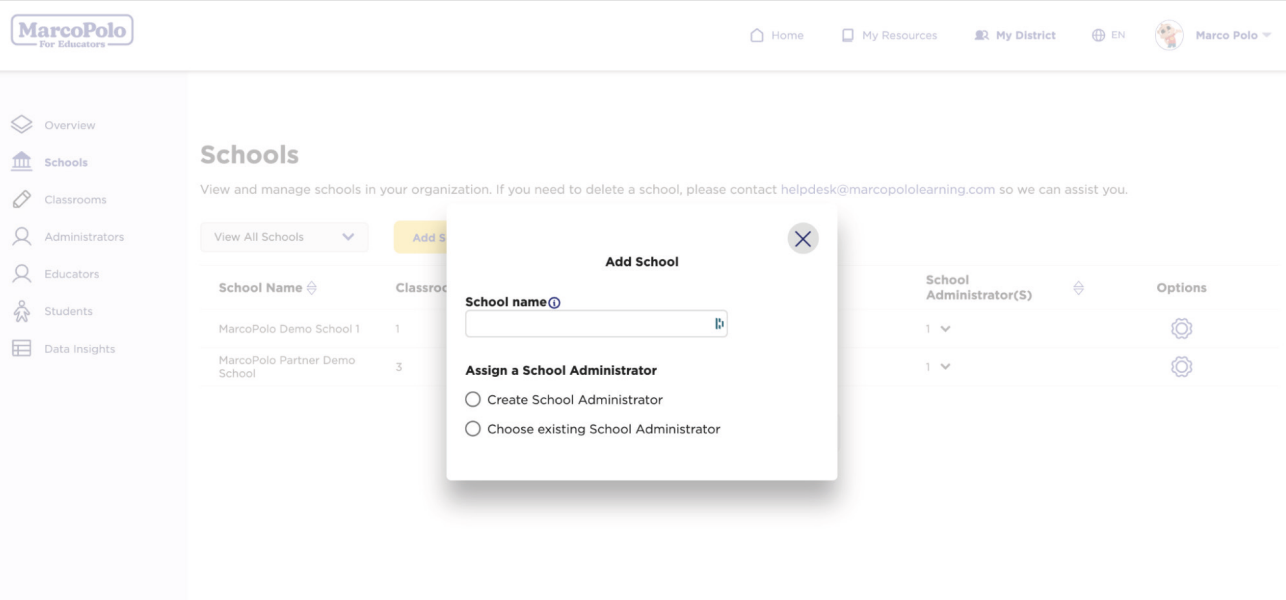Click the Students icon in sidebar
The width and height of the screenshot is (1286, 600).
[21, 311]
